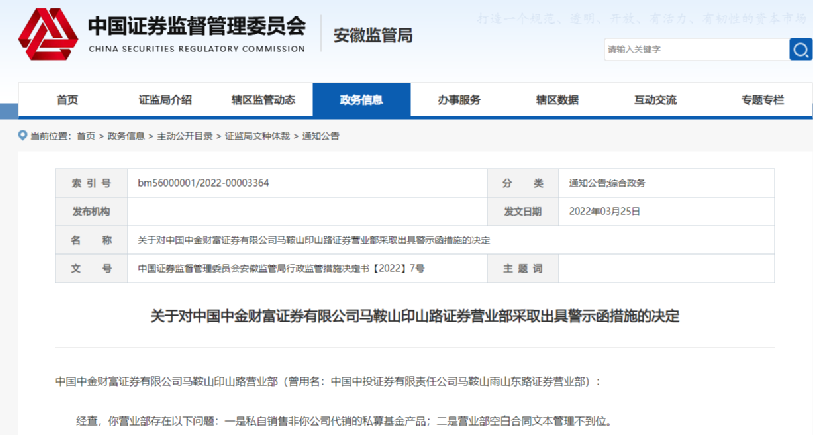Image resolution: width=813 pixels, height=435 pixels.
Task: Click the 发文日期 label cell
Action: tap(523, 212)
